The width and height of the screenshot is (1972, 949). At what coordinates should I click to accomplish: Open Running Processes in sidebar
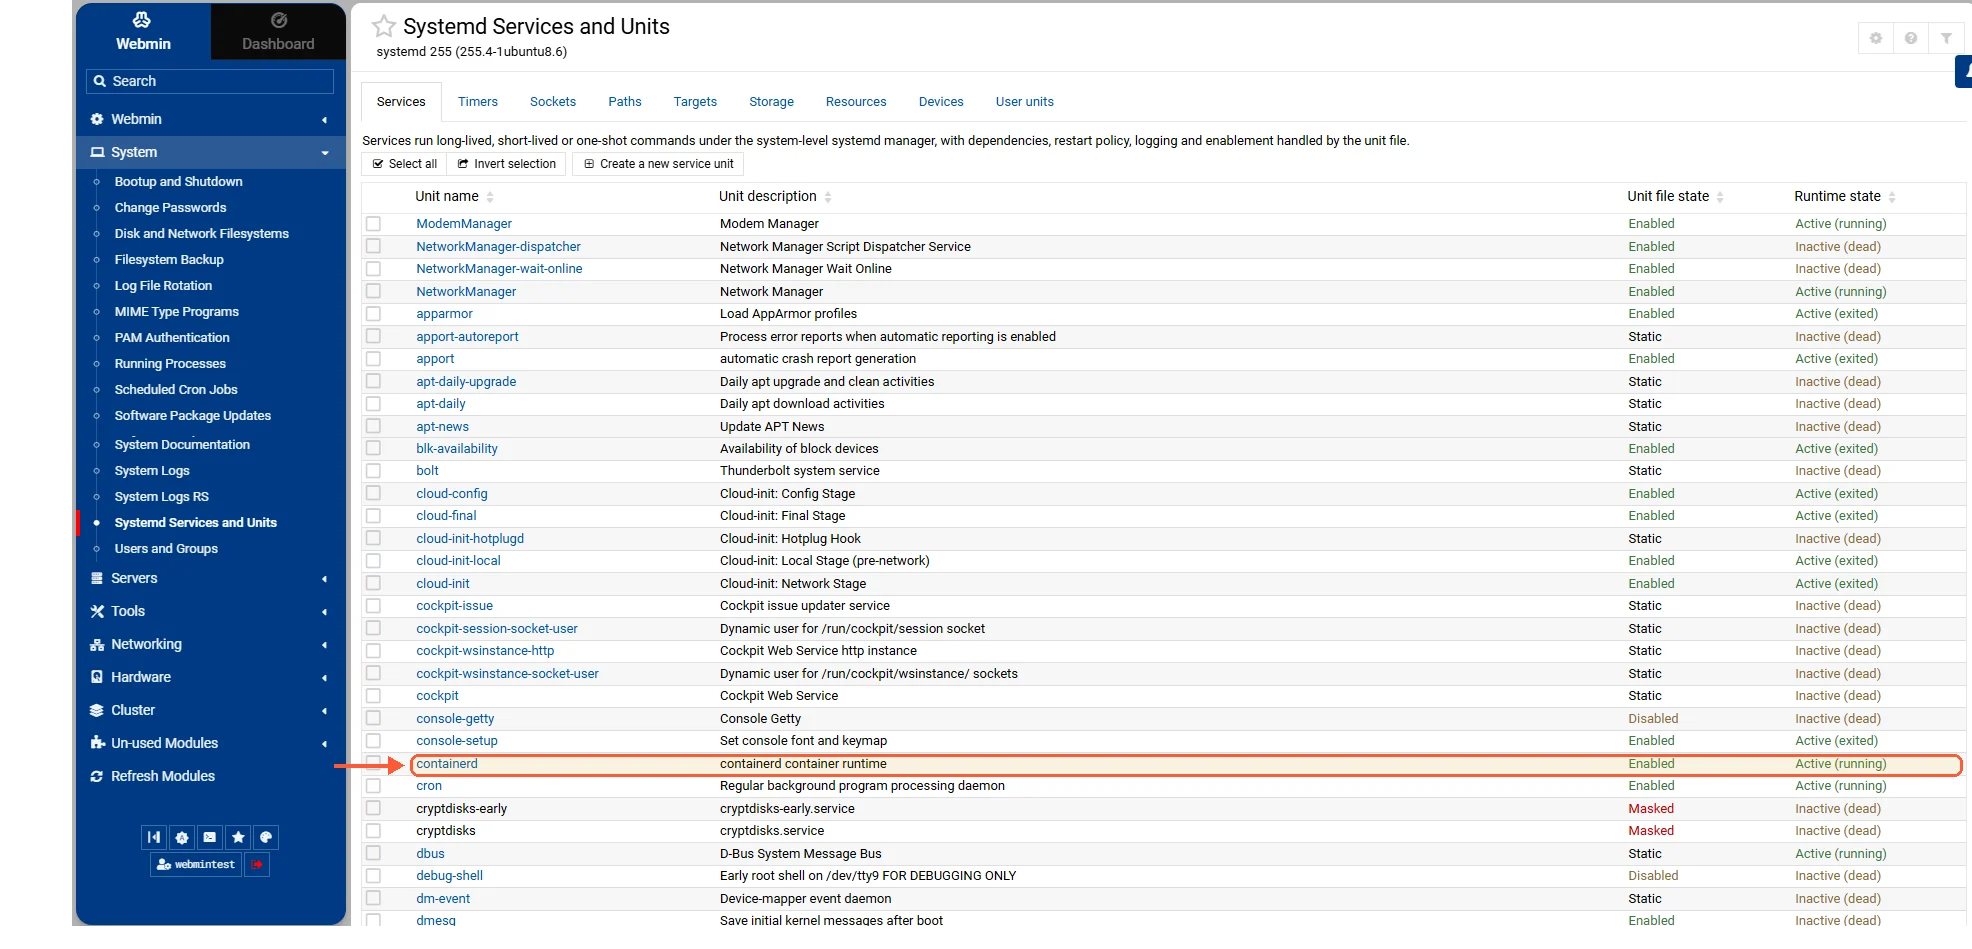[x=170, y=364]
